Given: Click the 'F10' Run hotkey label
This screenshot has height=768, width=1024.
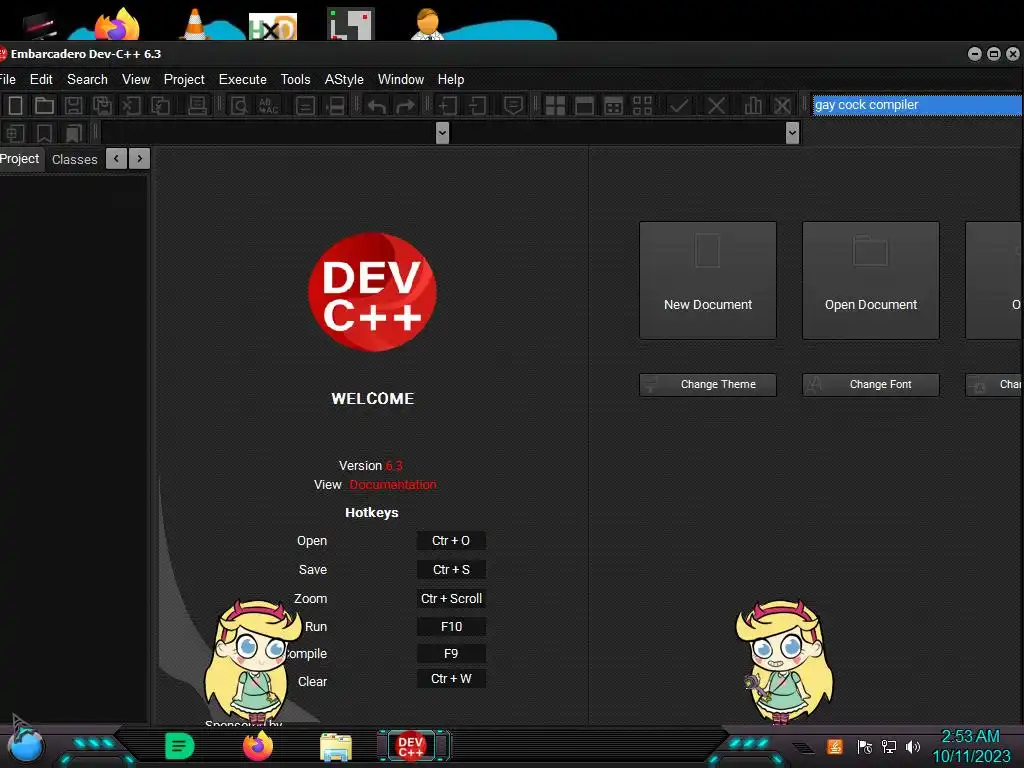Looking at the screenshot, I should (451, 627).
